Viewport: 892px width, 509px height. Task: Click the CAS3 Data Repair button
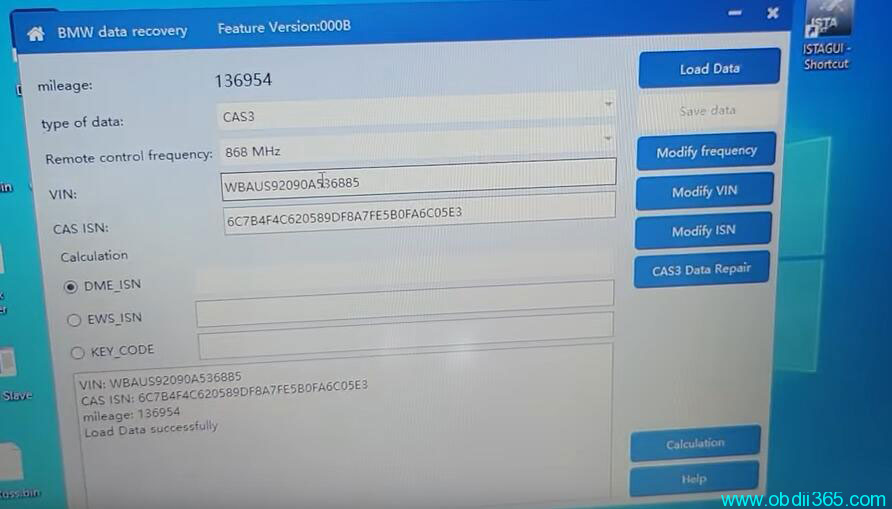click(x=701, y=270)
